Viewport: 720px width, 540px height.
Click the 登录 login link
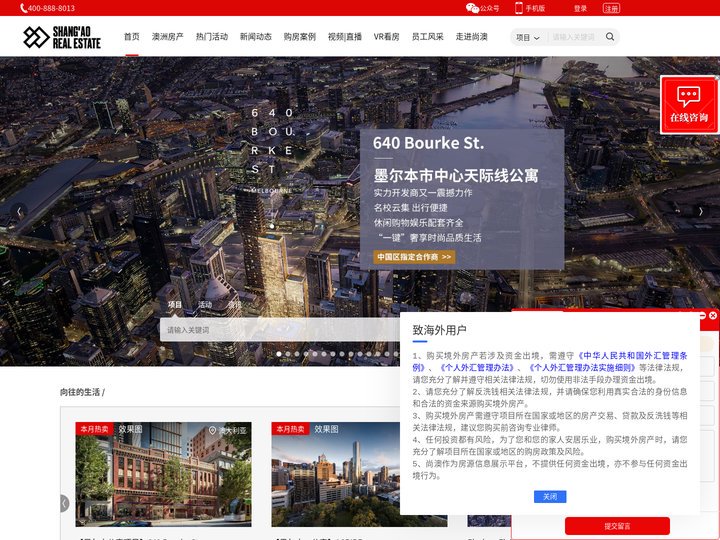coord(580,8)
